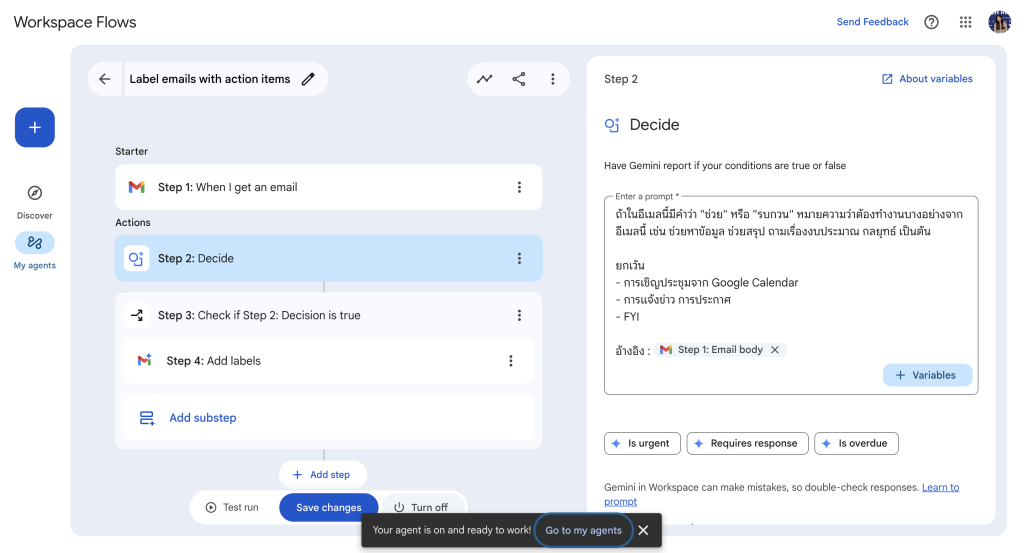1024x553 pixels.
Task: Select the Is urgent suggestion chip
Action: [642, 443]
